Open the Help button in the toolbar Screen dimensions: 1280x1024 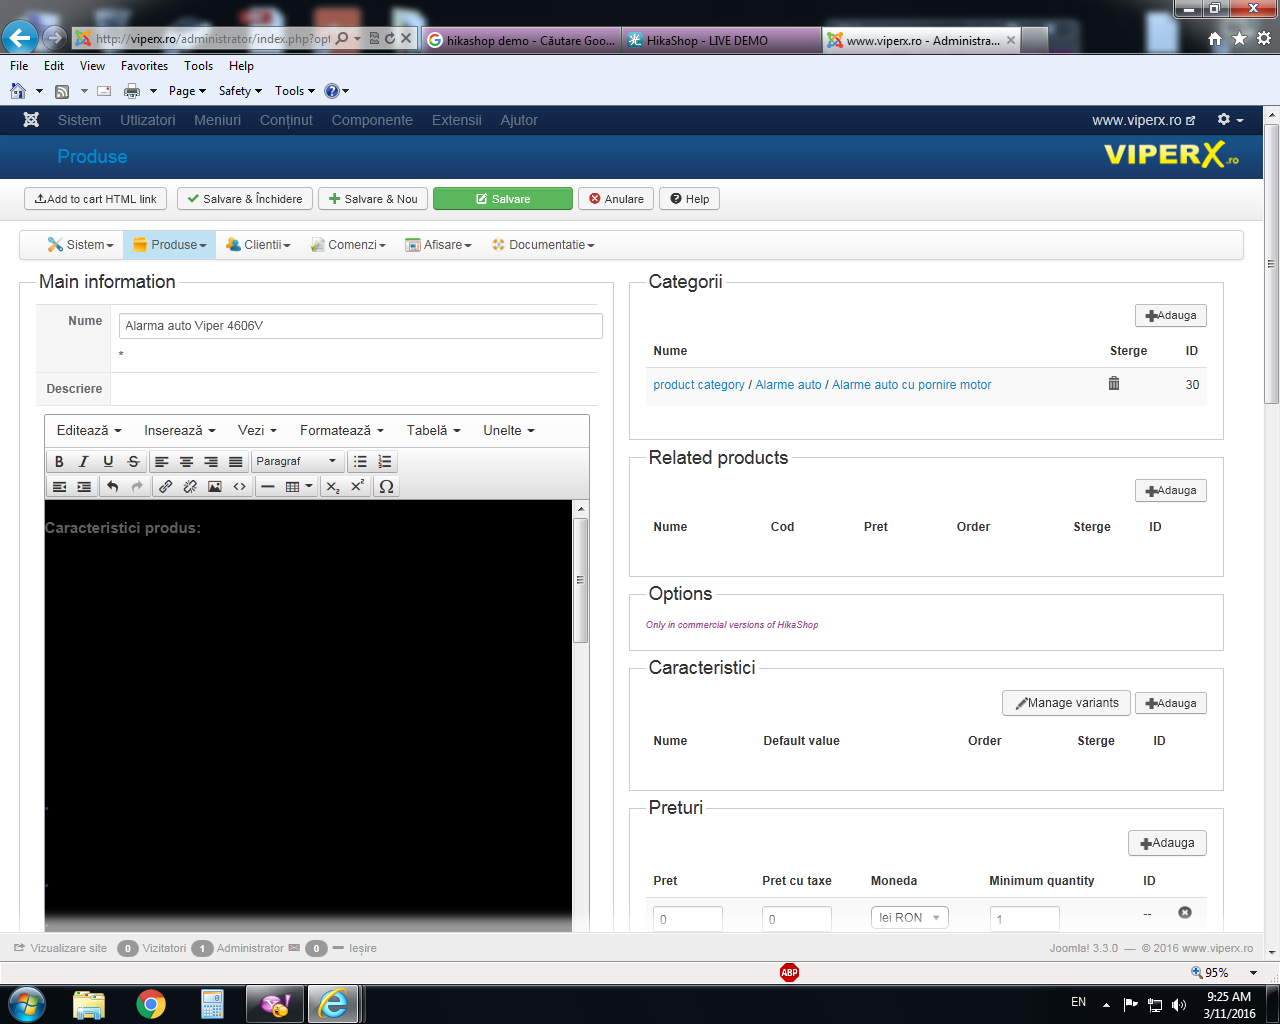click(x=690, y=199)
